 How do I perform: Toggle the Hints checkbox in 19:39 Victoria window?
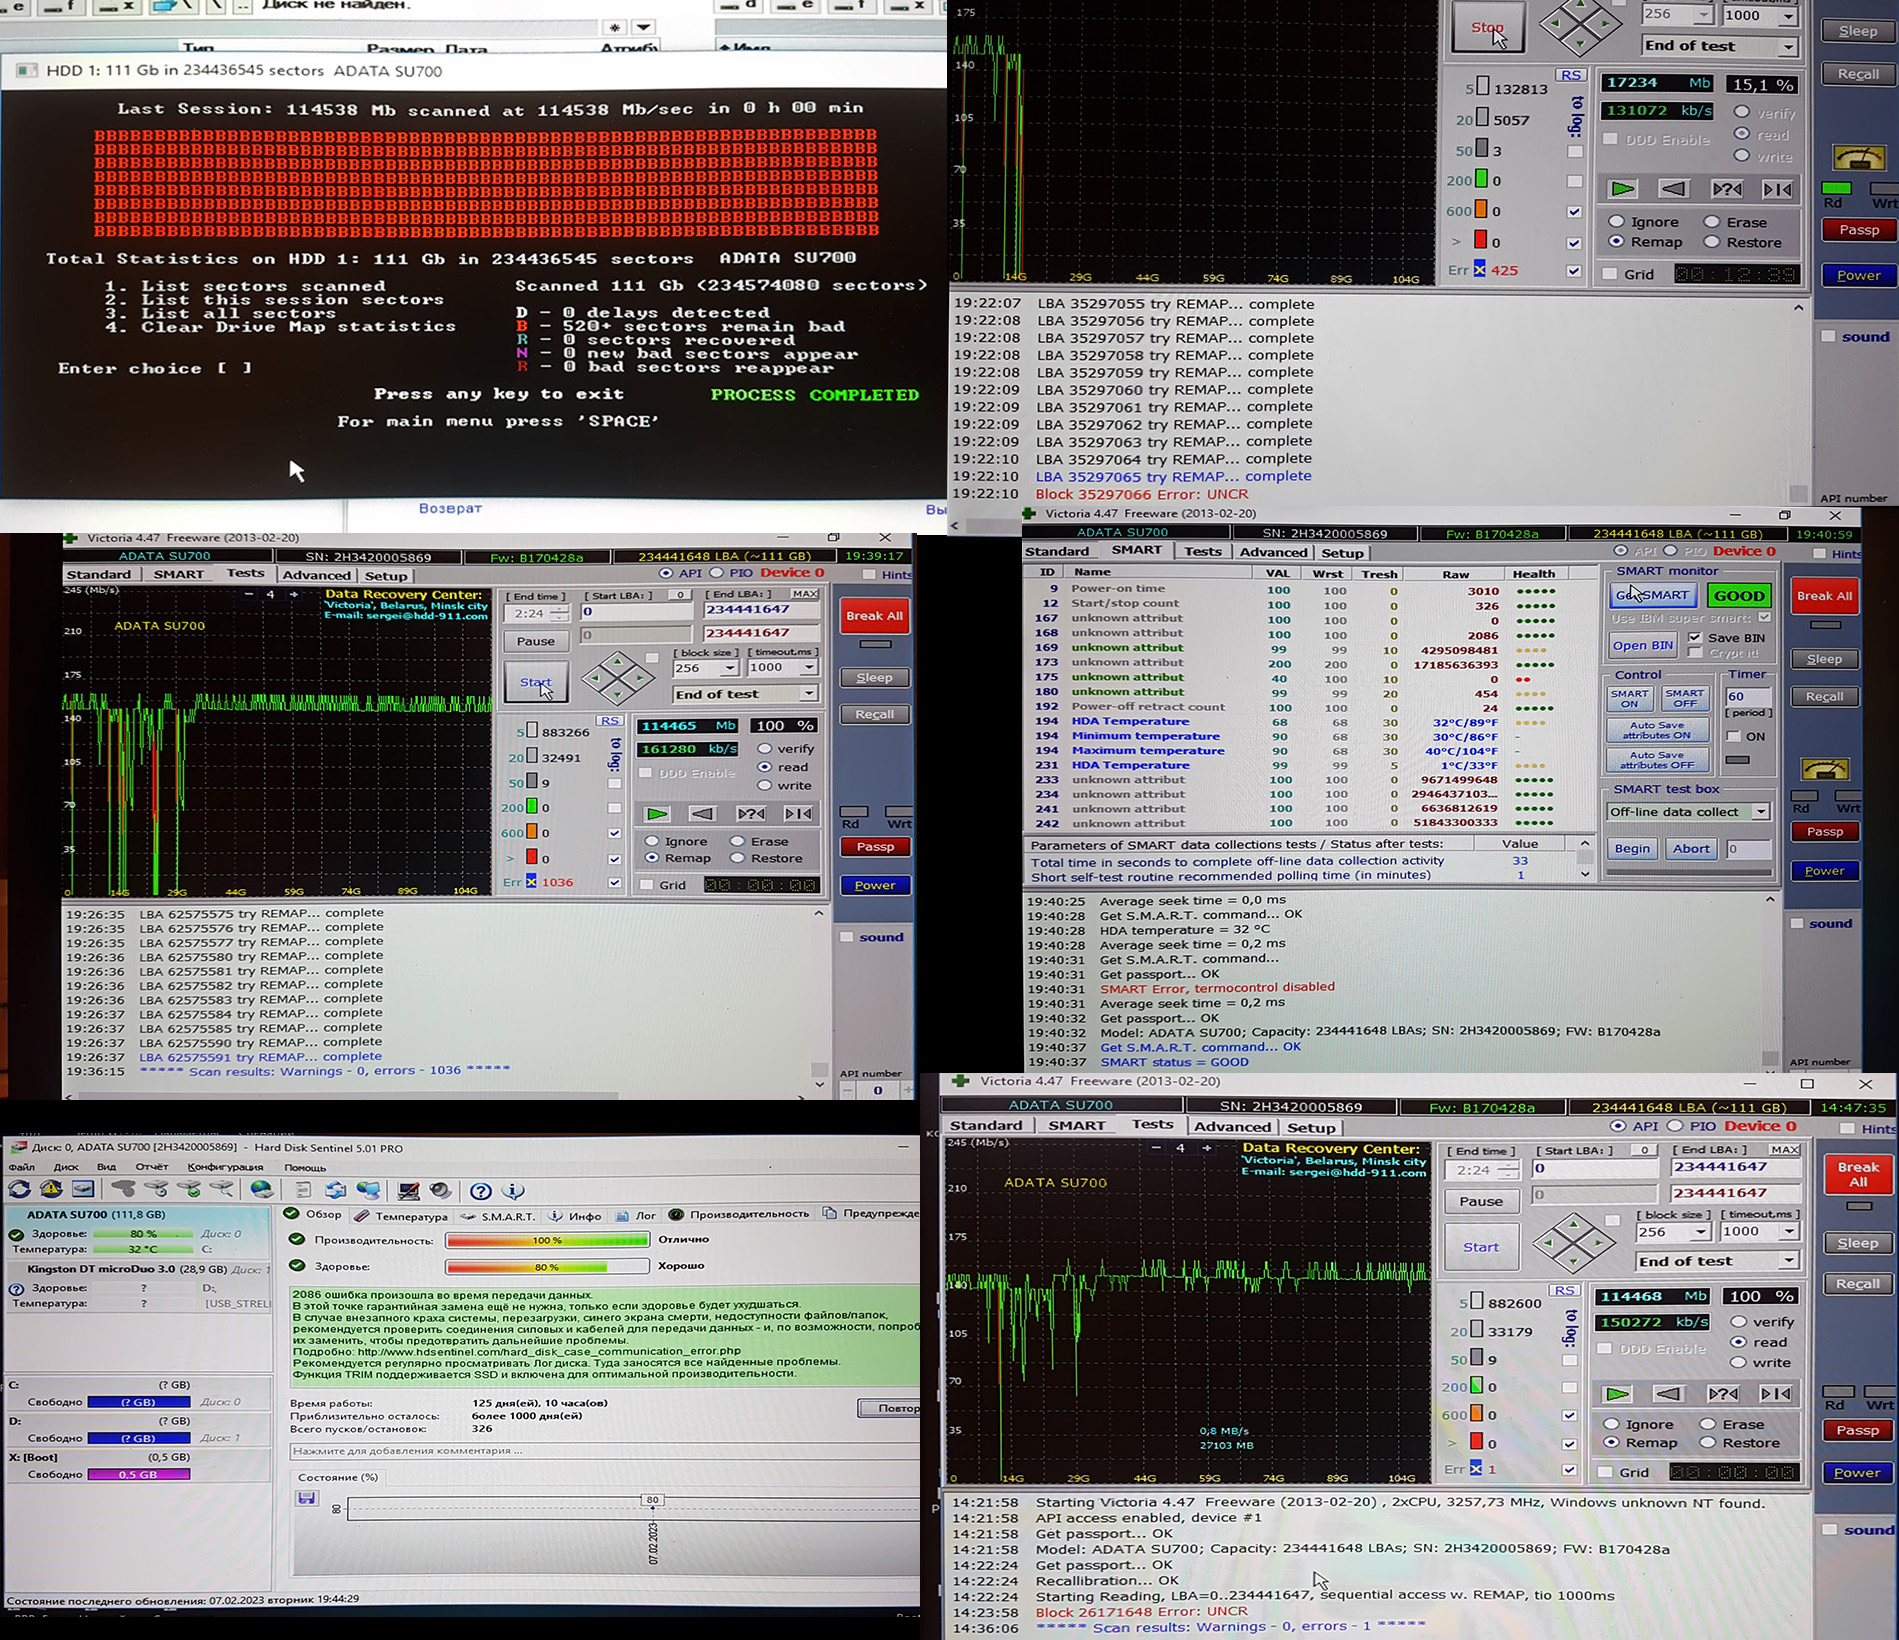coord(869,574)
